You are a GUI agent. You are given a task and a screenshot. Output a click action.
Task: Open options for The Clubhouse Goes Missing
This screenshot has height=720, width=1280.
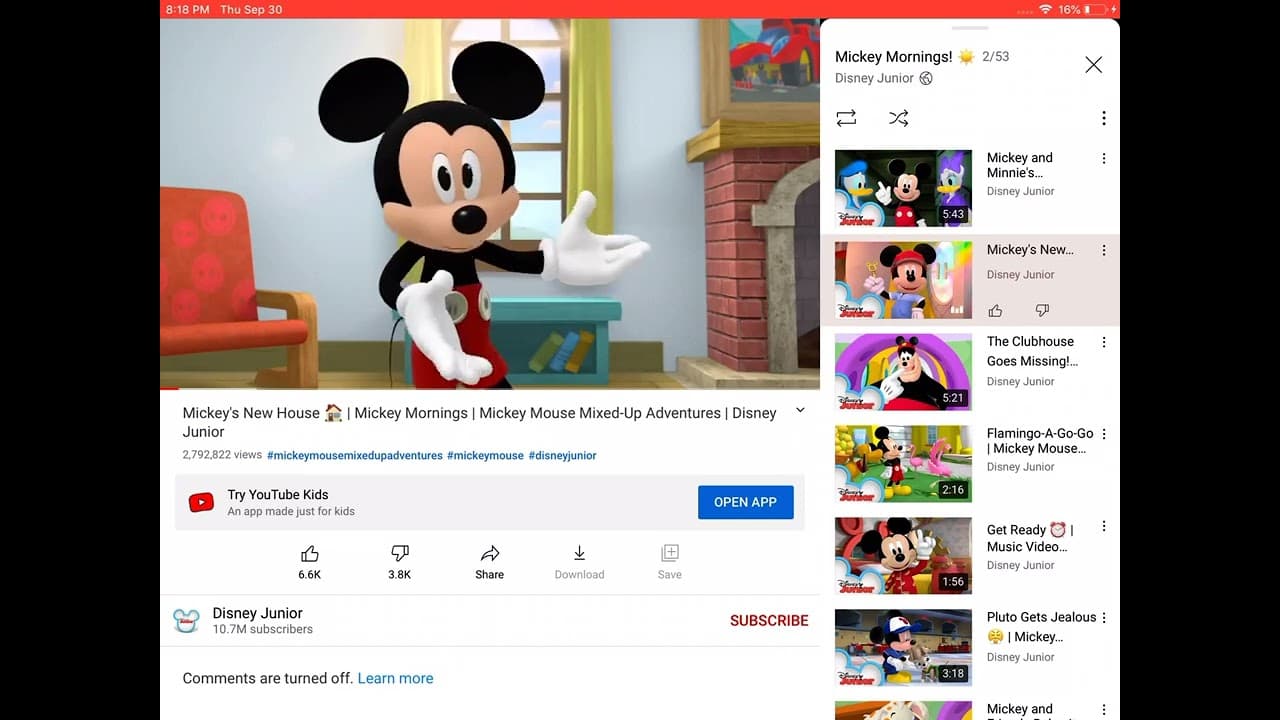1104,342
